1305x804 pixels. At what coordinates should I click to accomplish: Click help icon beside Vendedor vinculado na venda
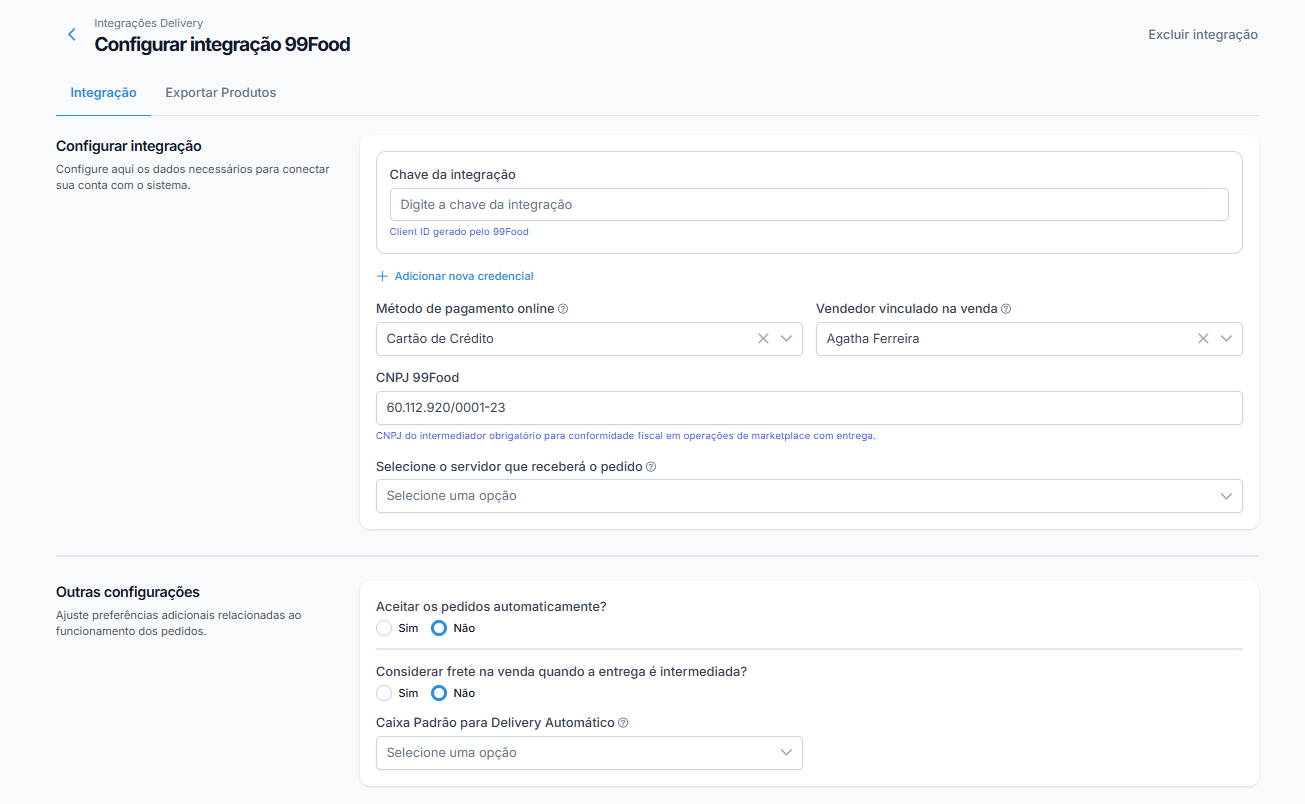tap(1006, 309)
